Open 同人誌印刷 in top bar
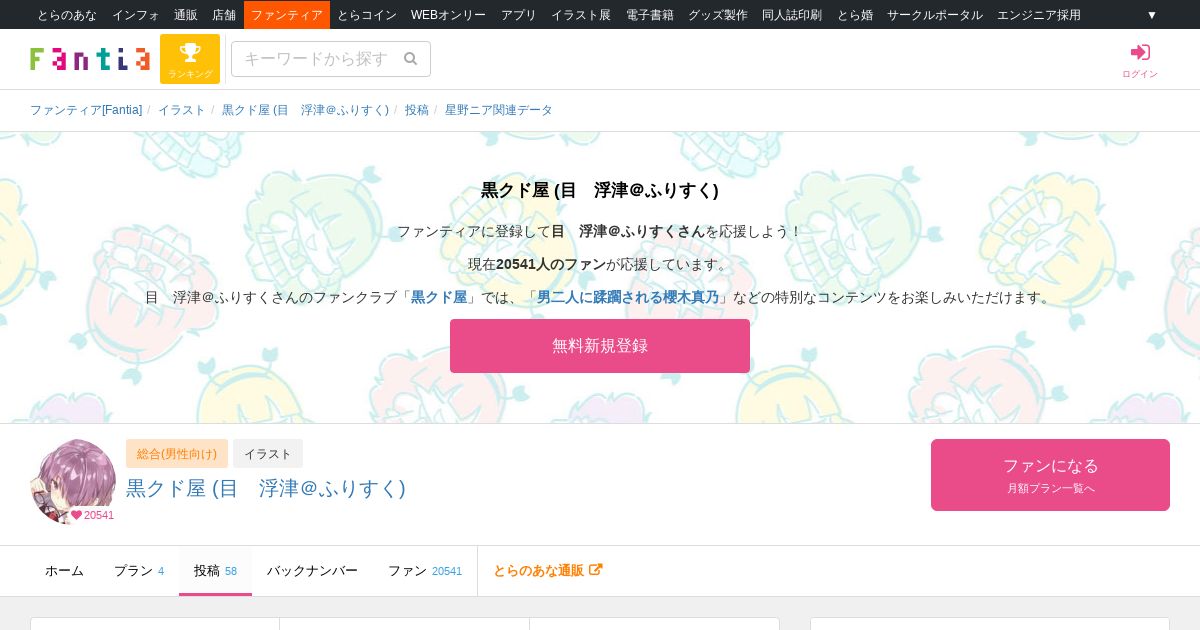This screenshot has height=630, width=1200. (x=792, y=15)
